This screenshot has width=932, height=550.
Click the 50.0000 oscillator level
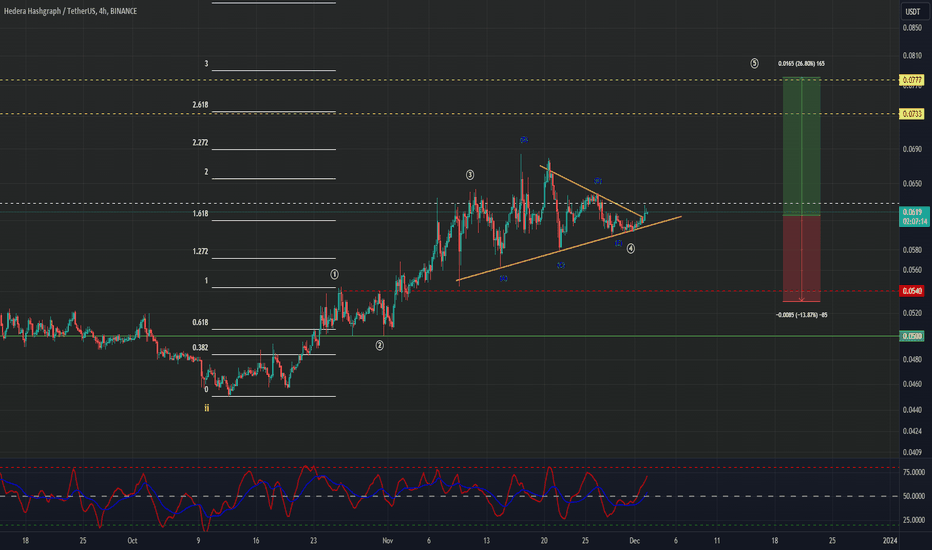pyautogui.click(x=914, y=496)
